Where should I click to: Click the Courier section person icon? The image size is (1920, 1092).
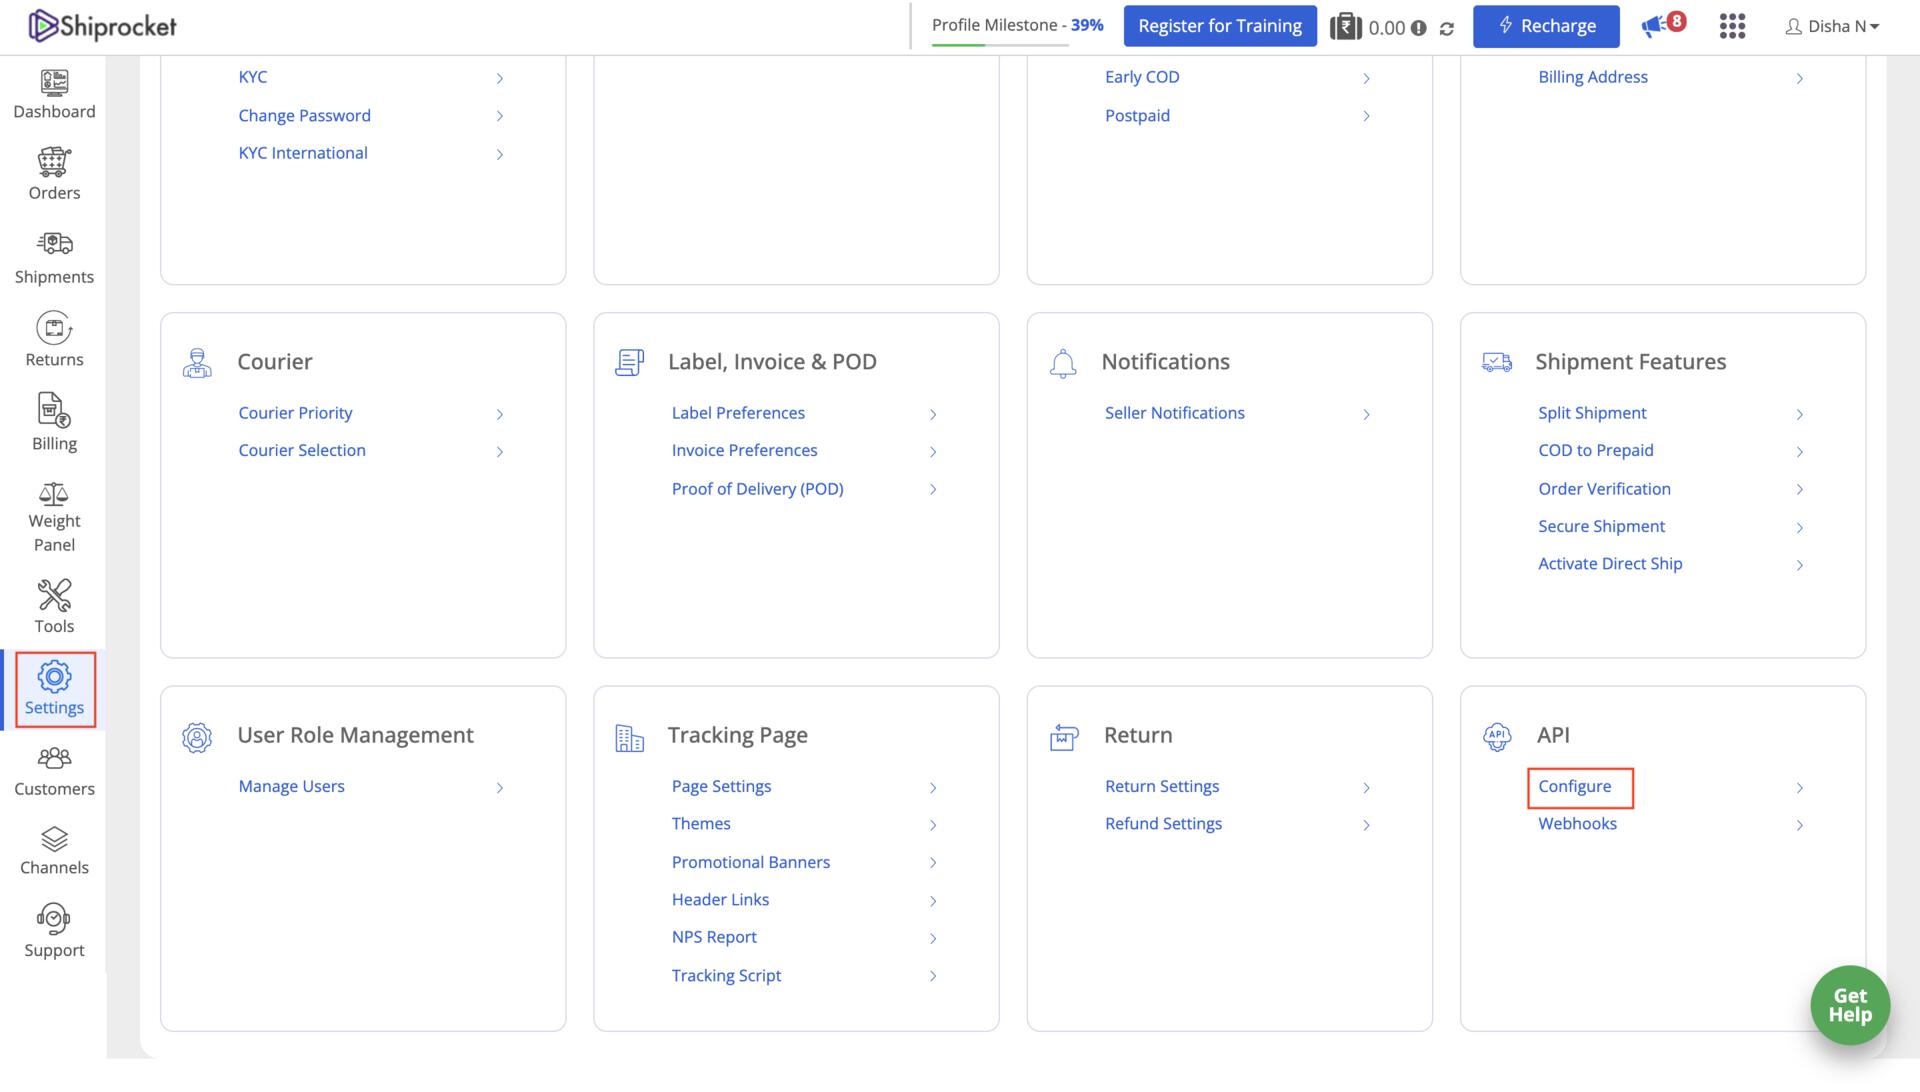tap(197, 363)
